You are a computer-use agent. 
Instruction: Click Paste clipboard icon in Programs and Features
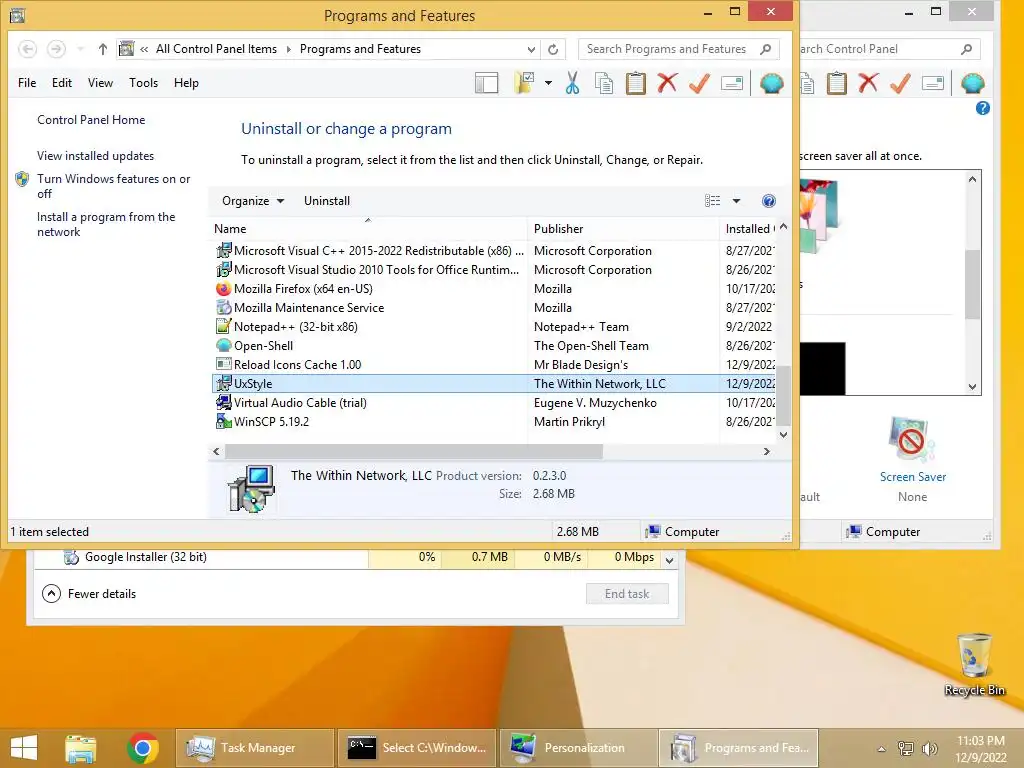point(635,83)
